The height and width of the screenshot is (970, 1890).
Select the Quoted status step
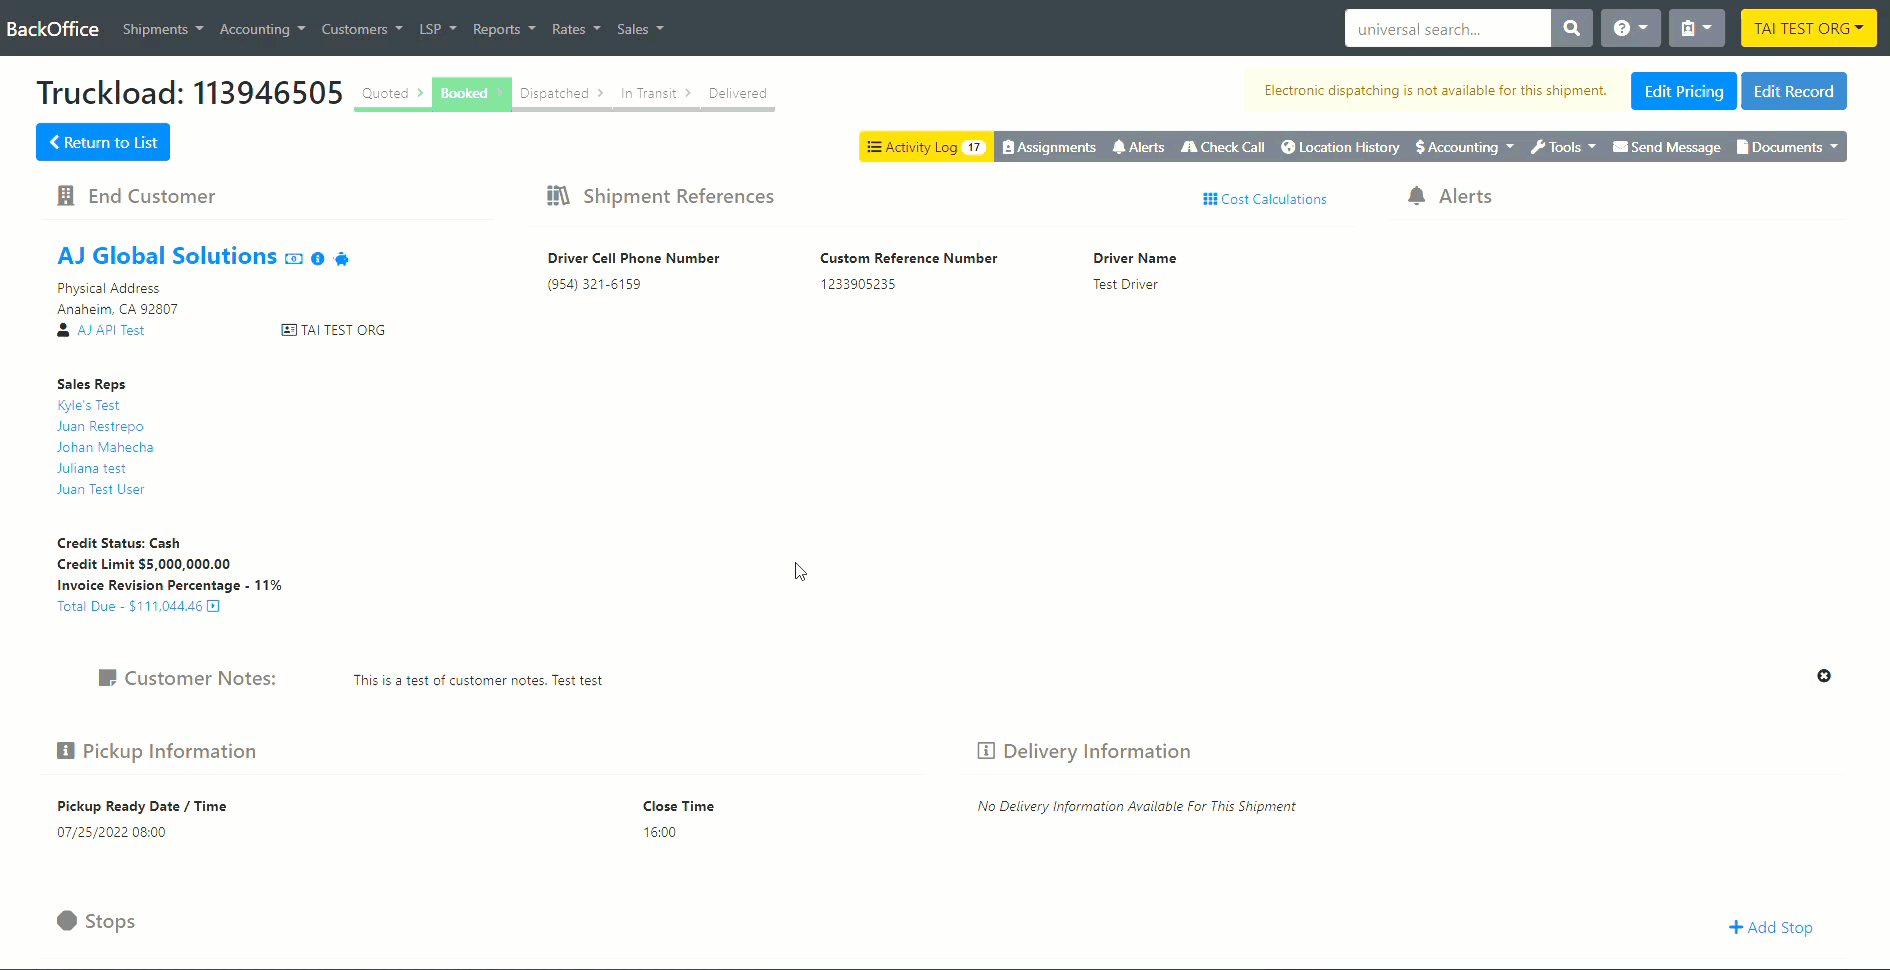tap(393, 93)
